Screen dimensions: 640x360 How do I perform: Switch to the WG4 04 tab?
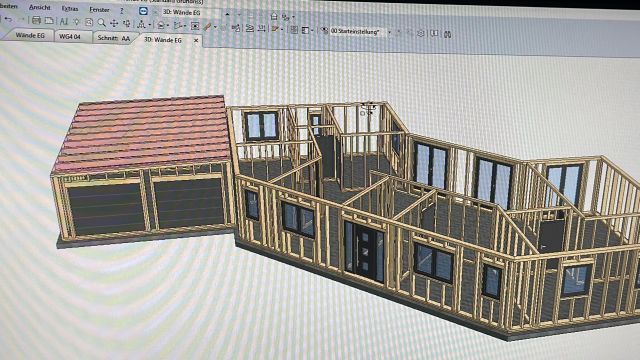(x=70, y=37)
